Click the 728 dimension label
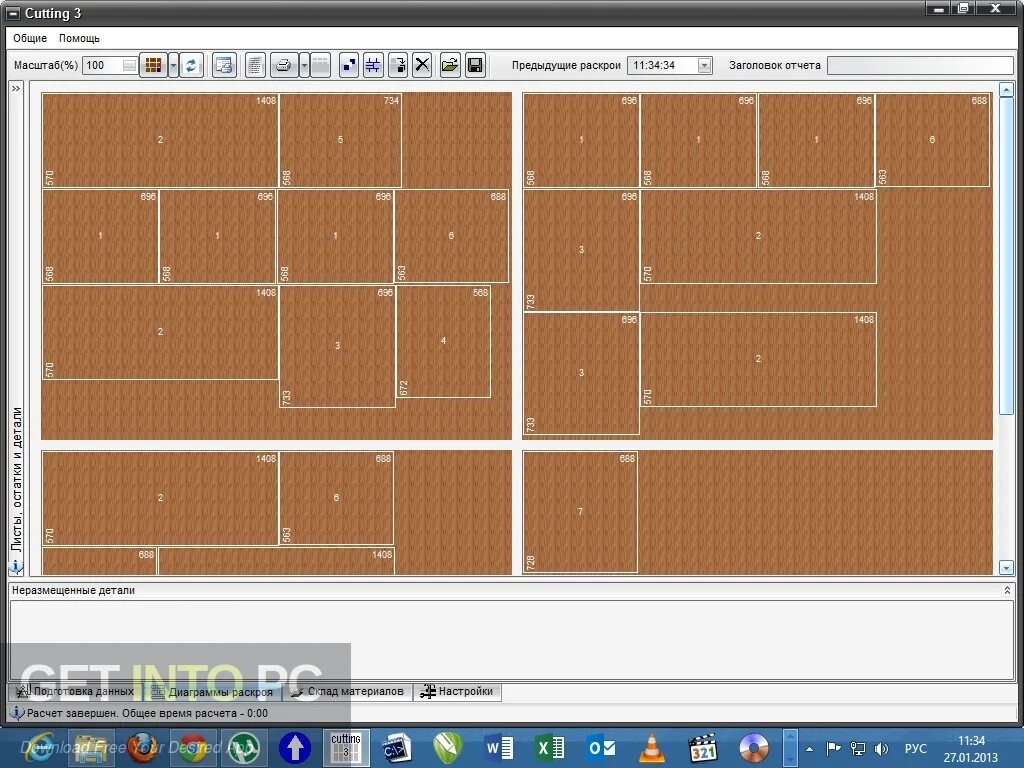The width and height of the screenshot is (1024, 768). tap(530, 562)
